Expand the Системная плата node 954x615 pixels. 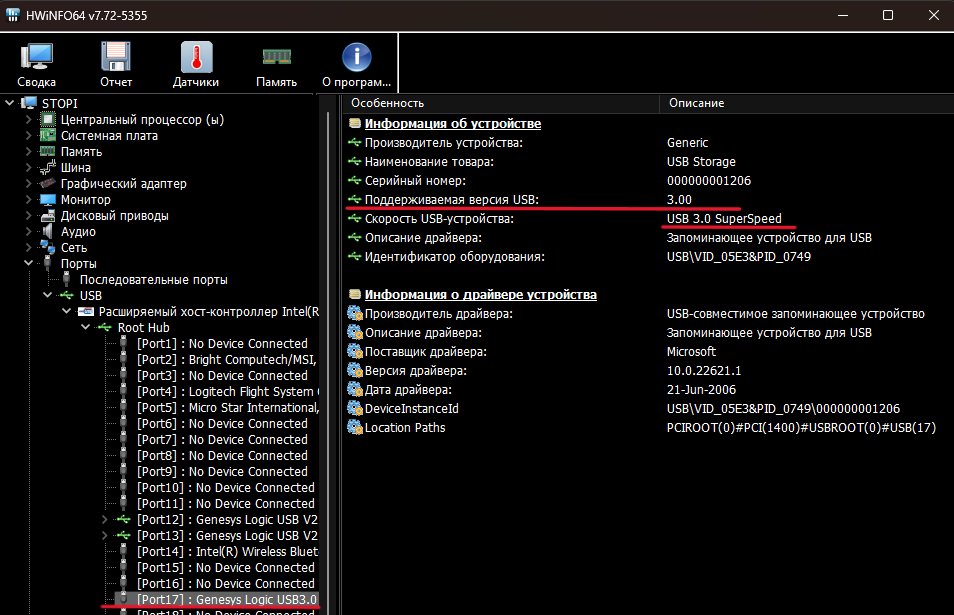tap(29, 135)
